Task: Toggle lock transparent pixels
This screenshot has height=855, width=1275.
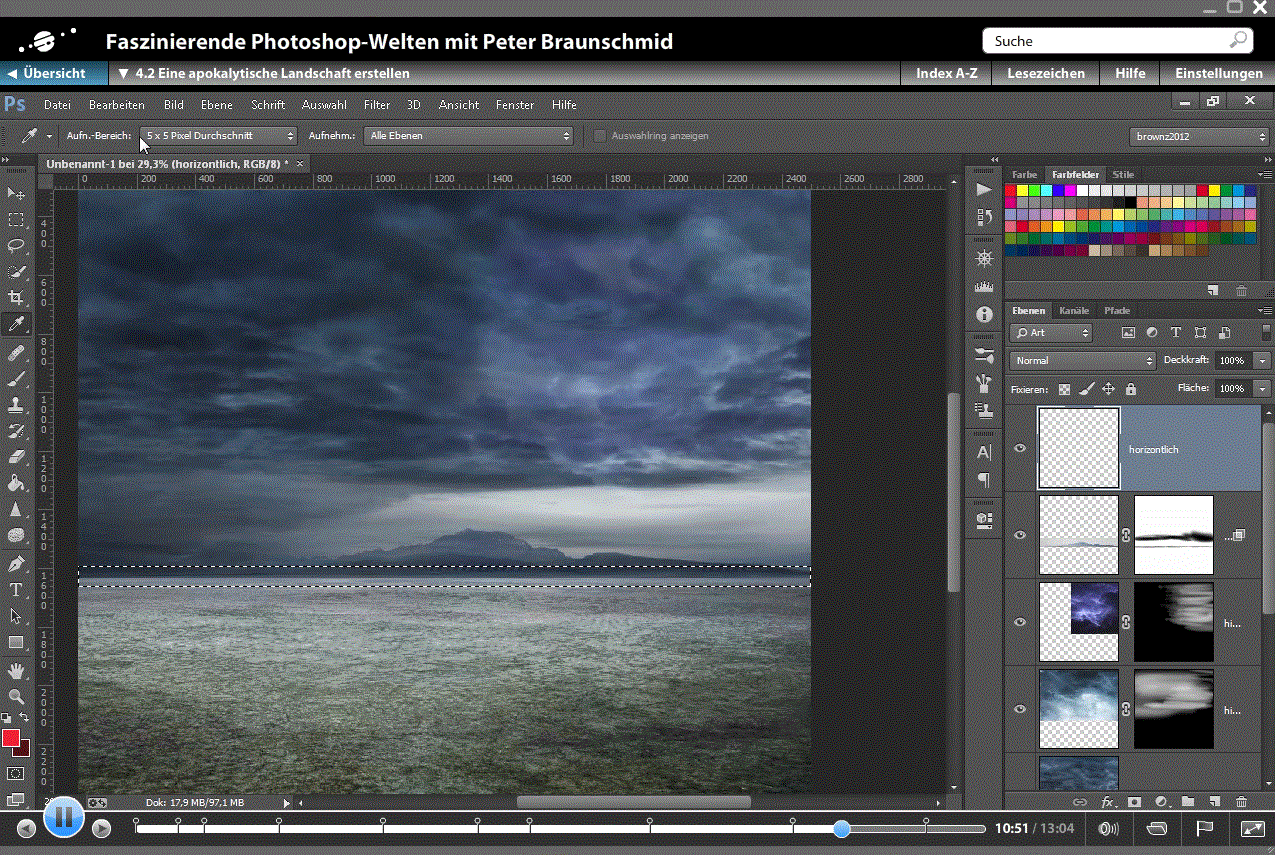Action: [x=1064, y=388]
